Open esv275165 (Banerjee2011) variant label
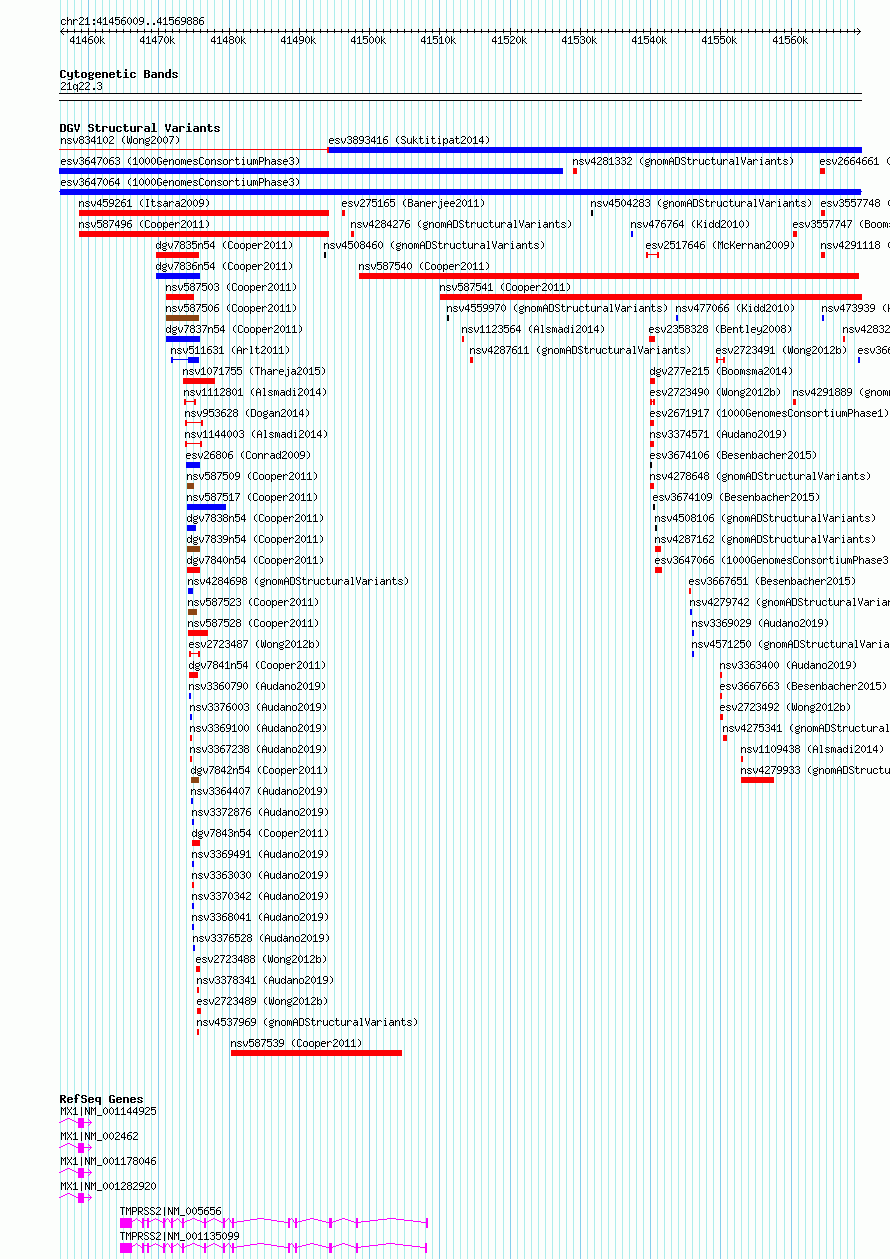 413,203
